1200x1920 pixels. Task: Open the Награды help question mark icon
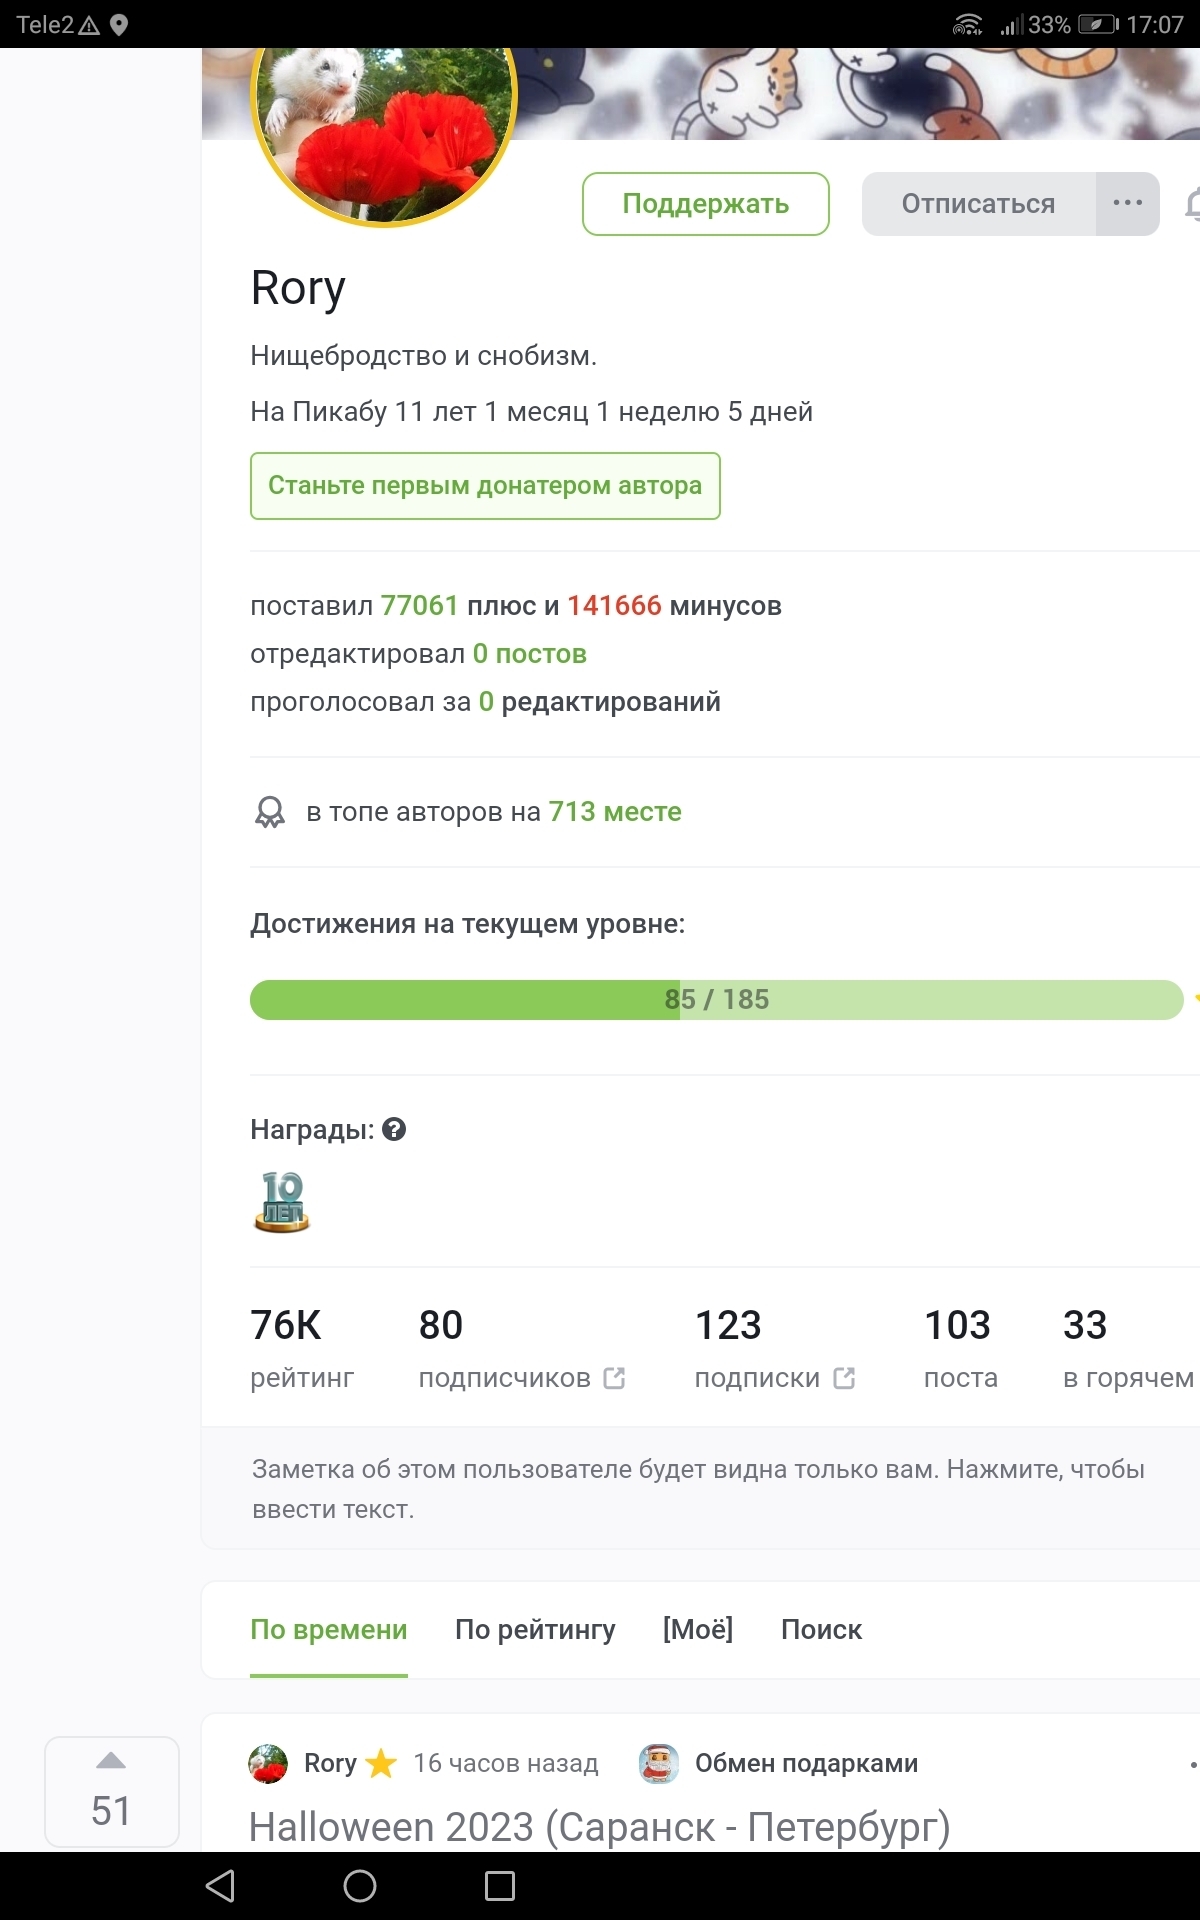coord(394,1130)
